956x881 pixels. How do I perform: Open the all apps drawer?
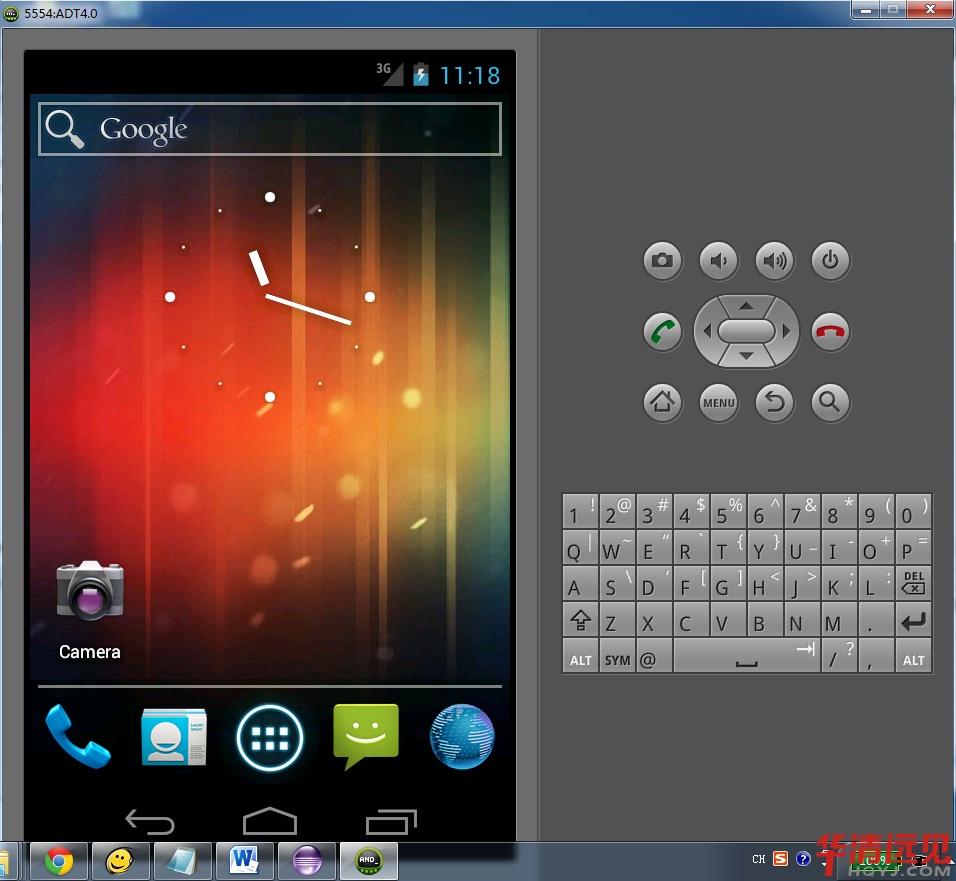269,738
